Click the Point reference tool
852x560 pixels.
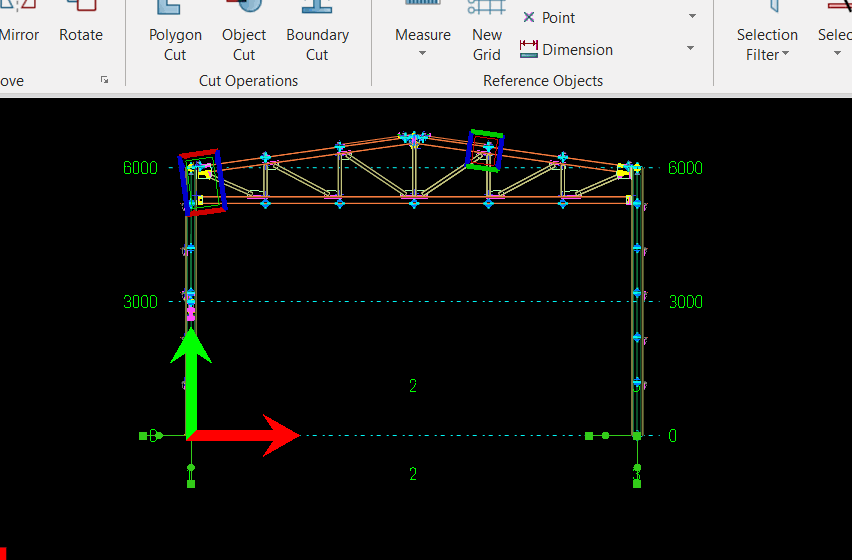tap(549, 17)
